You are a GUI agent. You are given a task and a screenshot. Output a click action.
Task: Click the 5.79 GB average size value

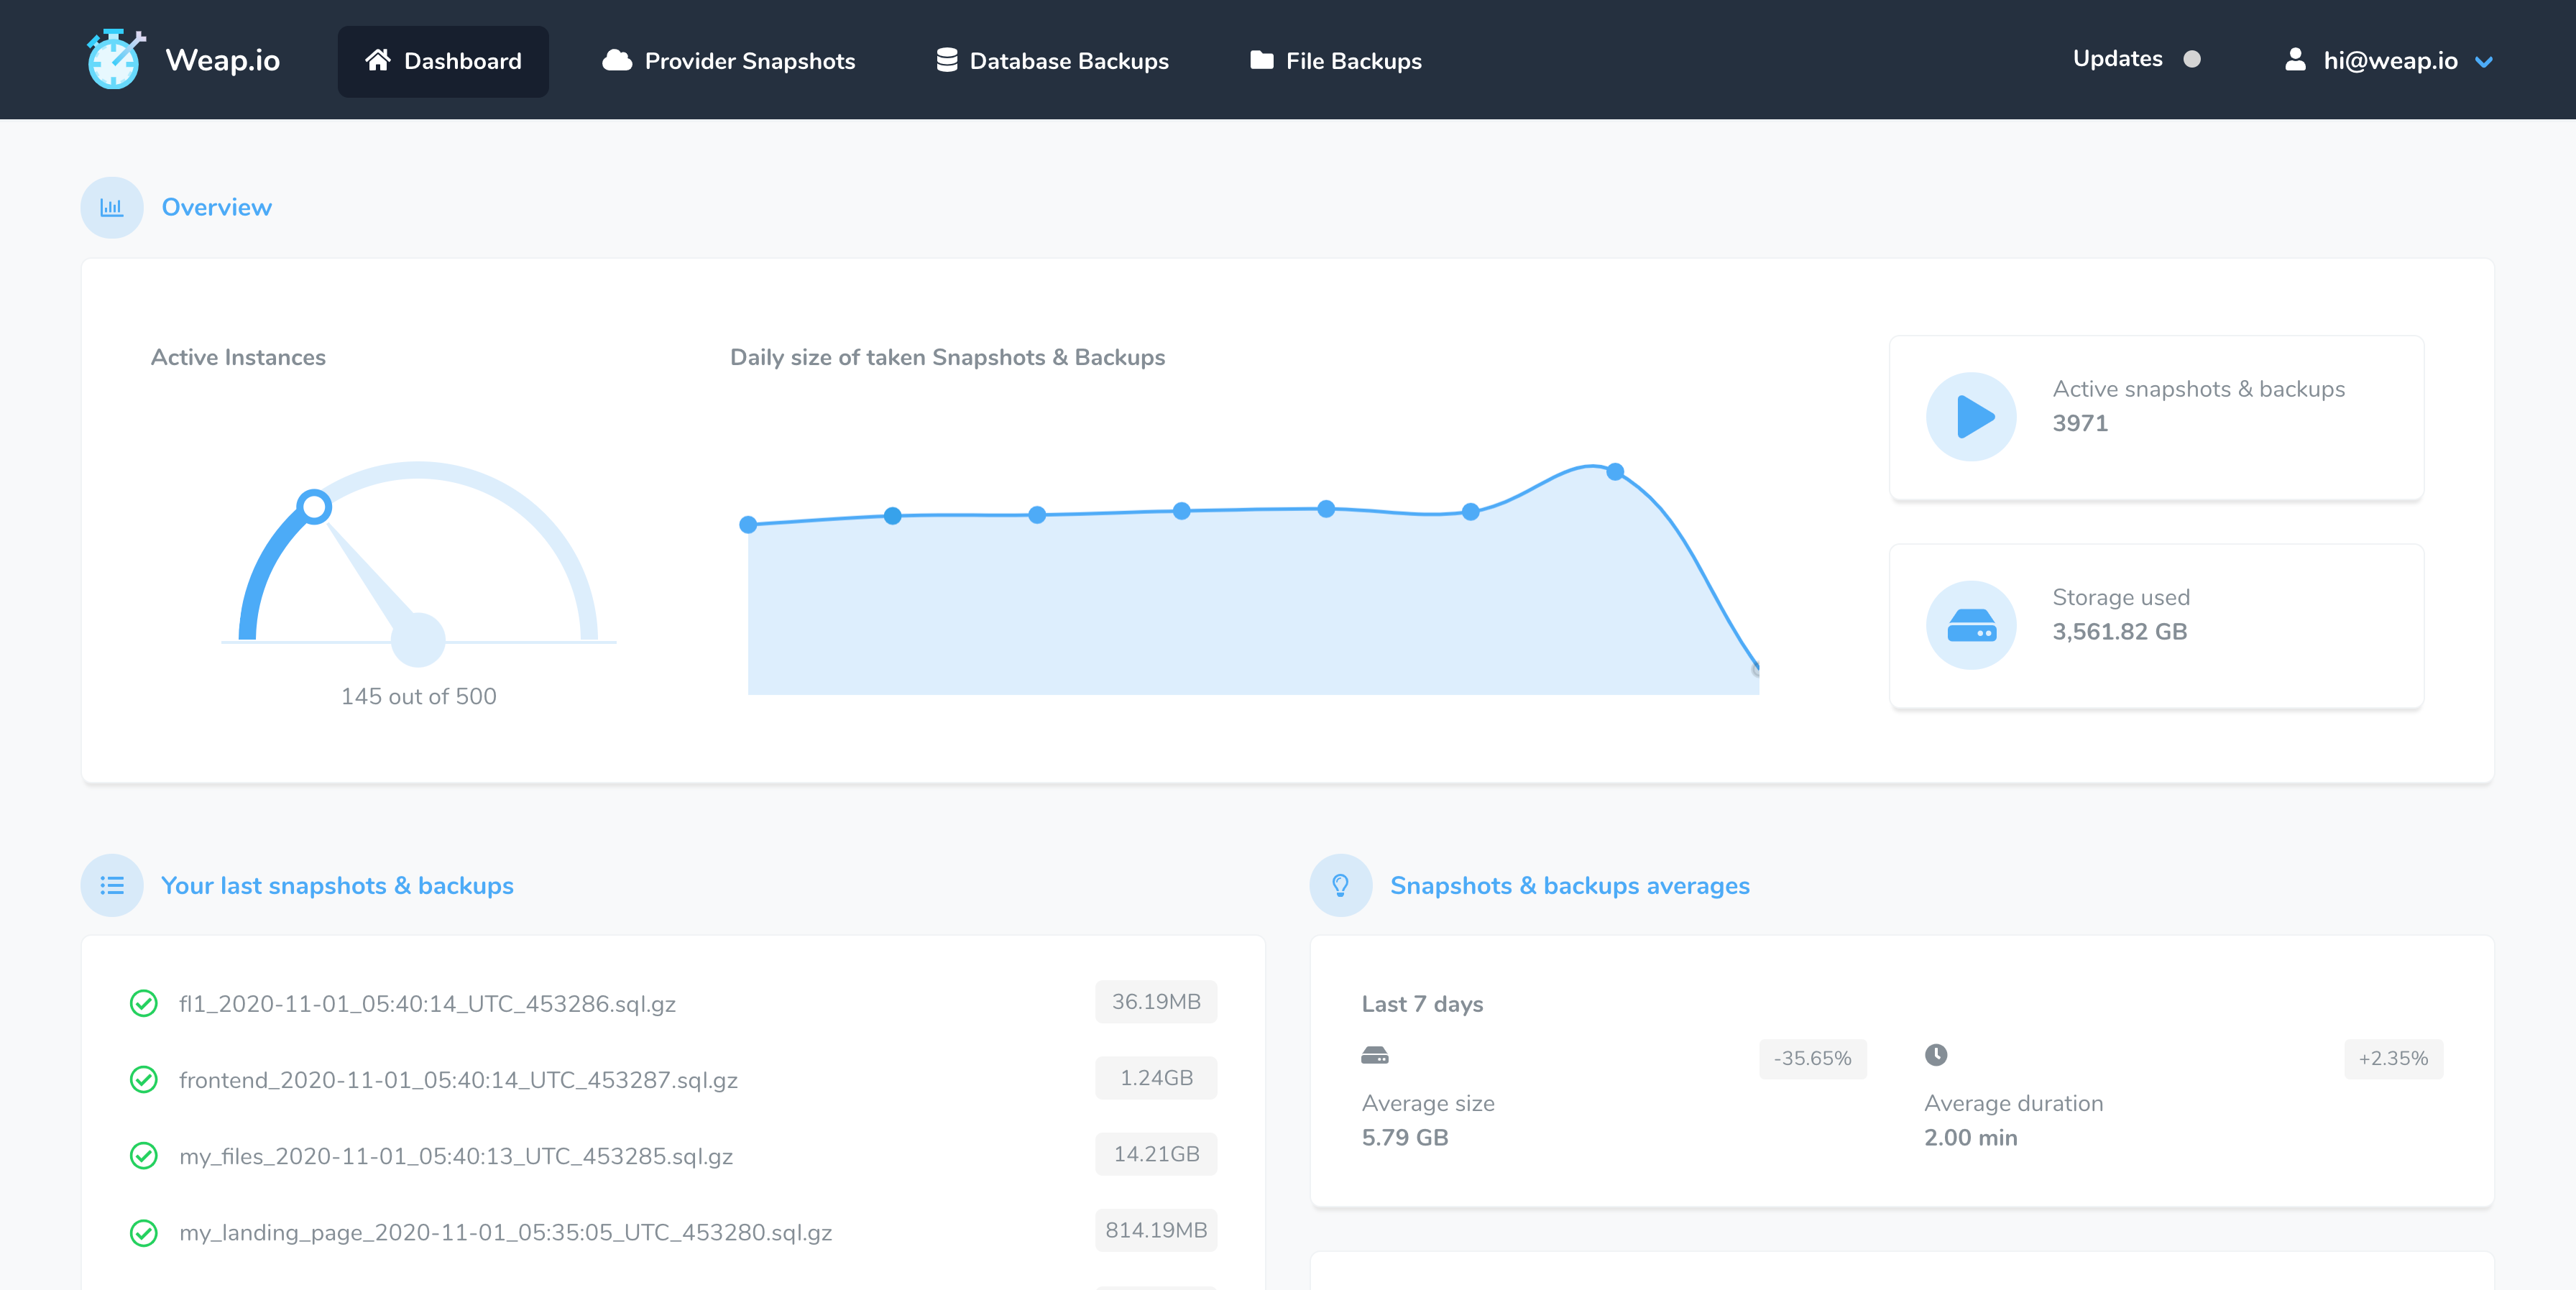(x=1404, y=1137)
